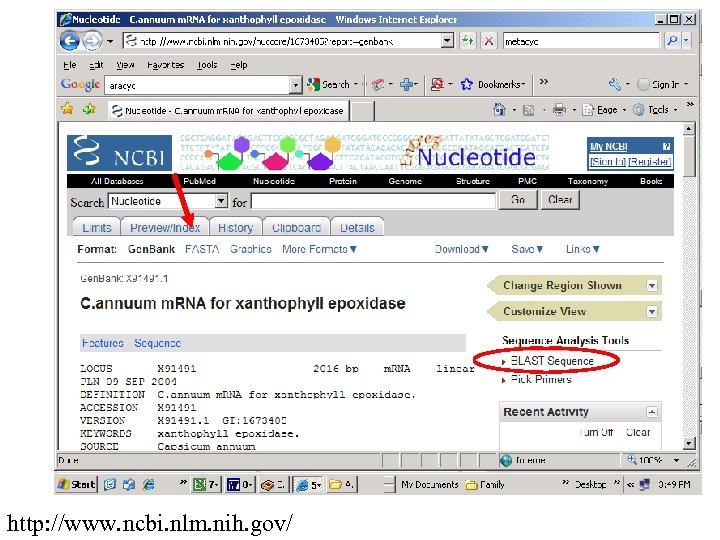This screenshot has width=720, height=540.
Task: Switch to the Clipboard tab
Action: click(296, 227)
